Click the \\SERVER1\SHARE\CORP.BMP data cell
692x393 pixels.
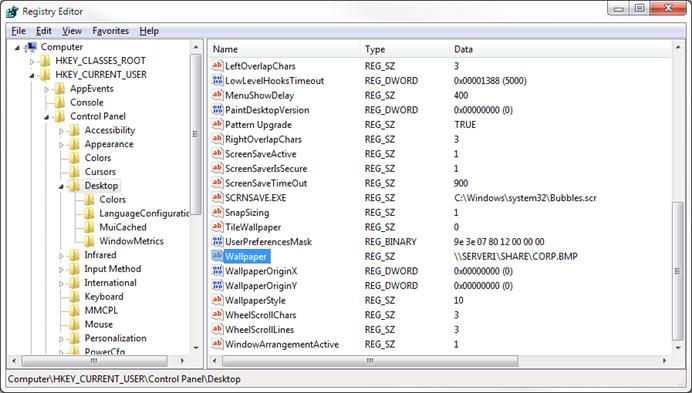(x=515, y=256)
